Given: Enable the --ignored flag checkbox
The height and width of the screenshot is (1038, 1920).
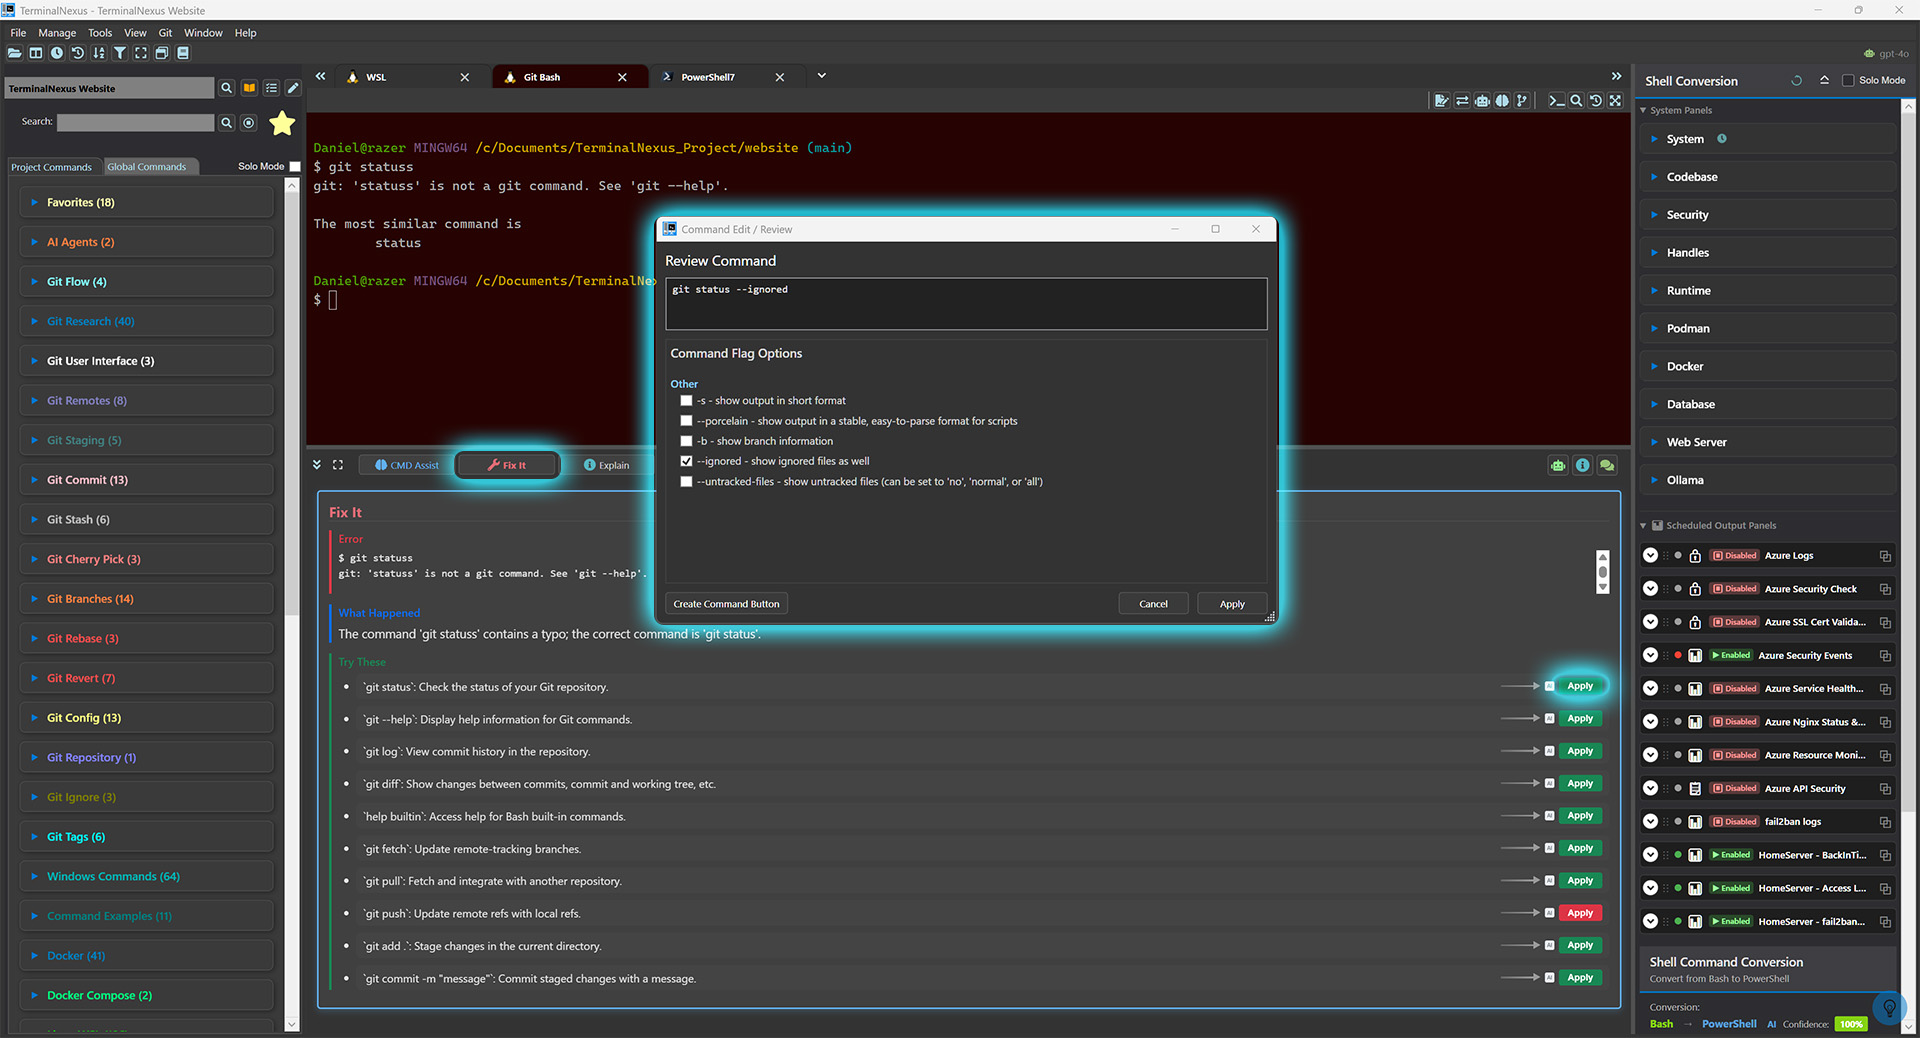Looking at the screenshot, I should (686, 461).
